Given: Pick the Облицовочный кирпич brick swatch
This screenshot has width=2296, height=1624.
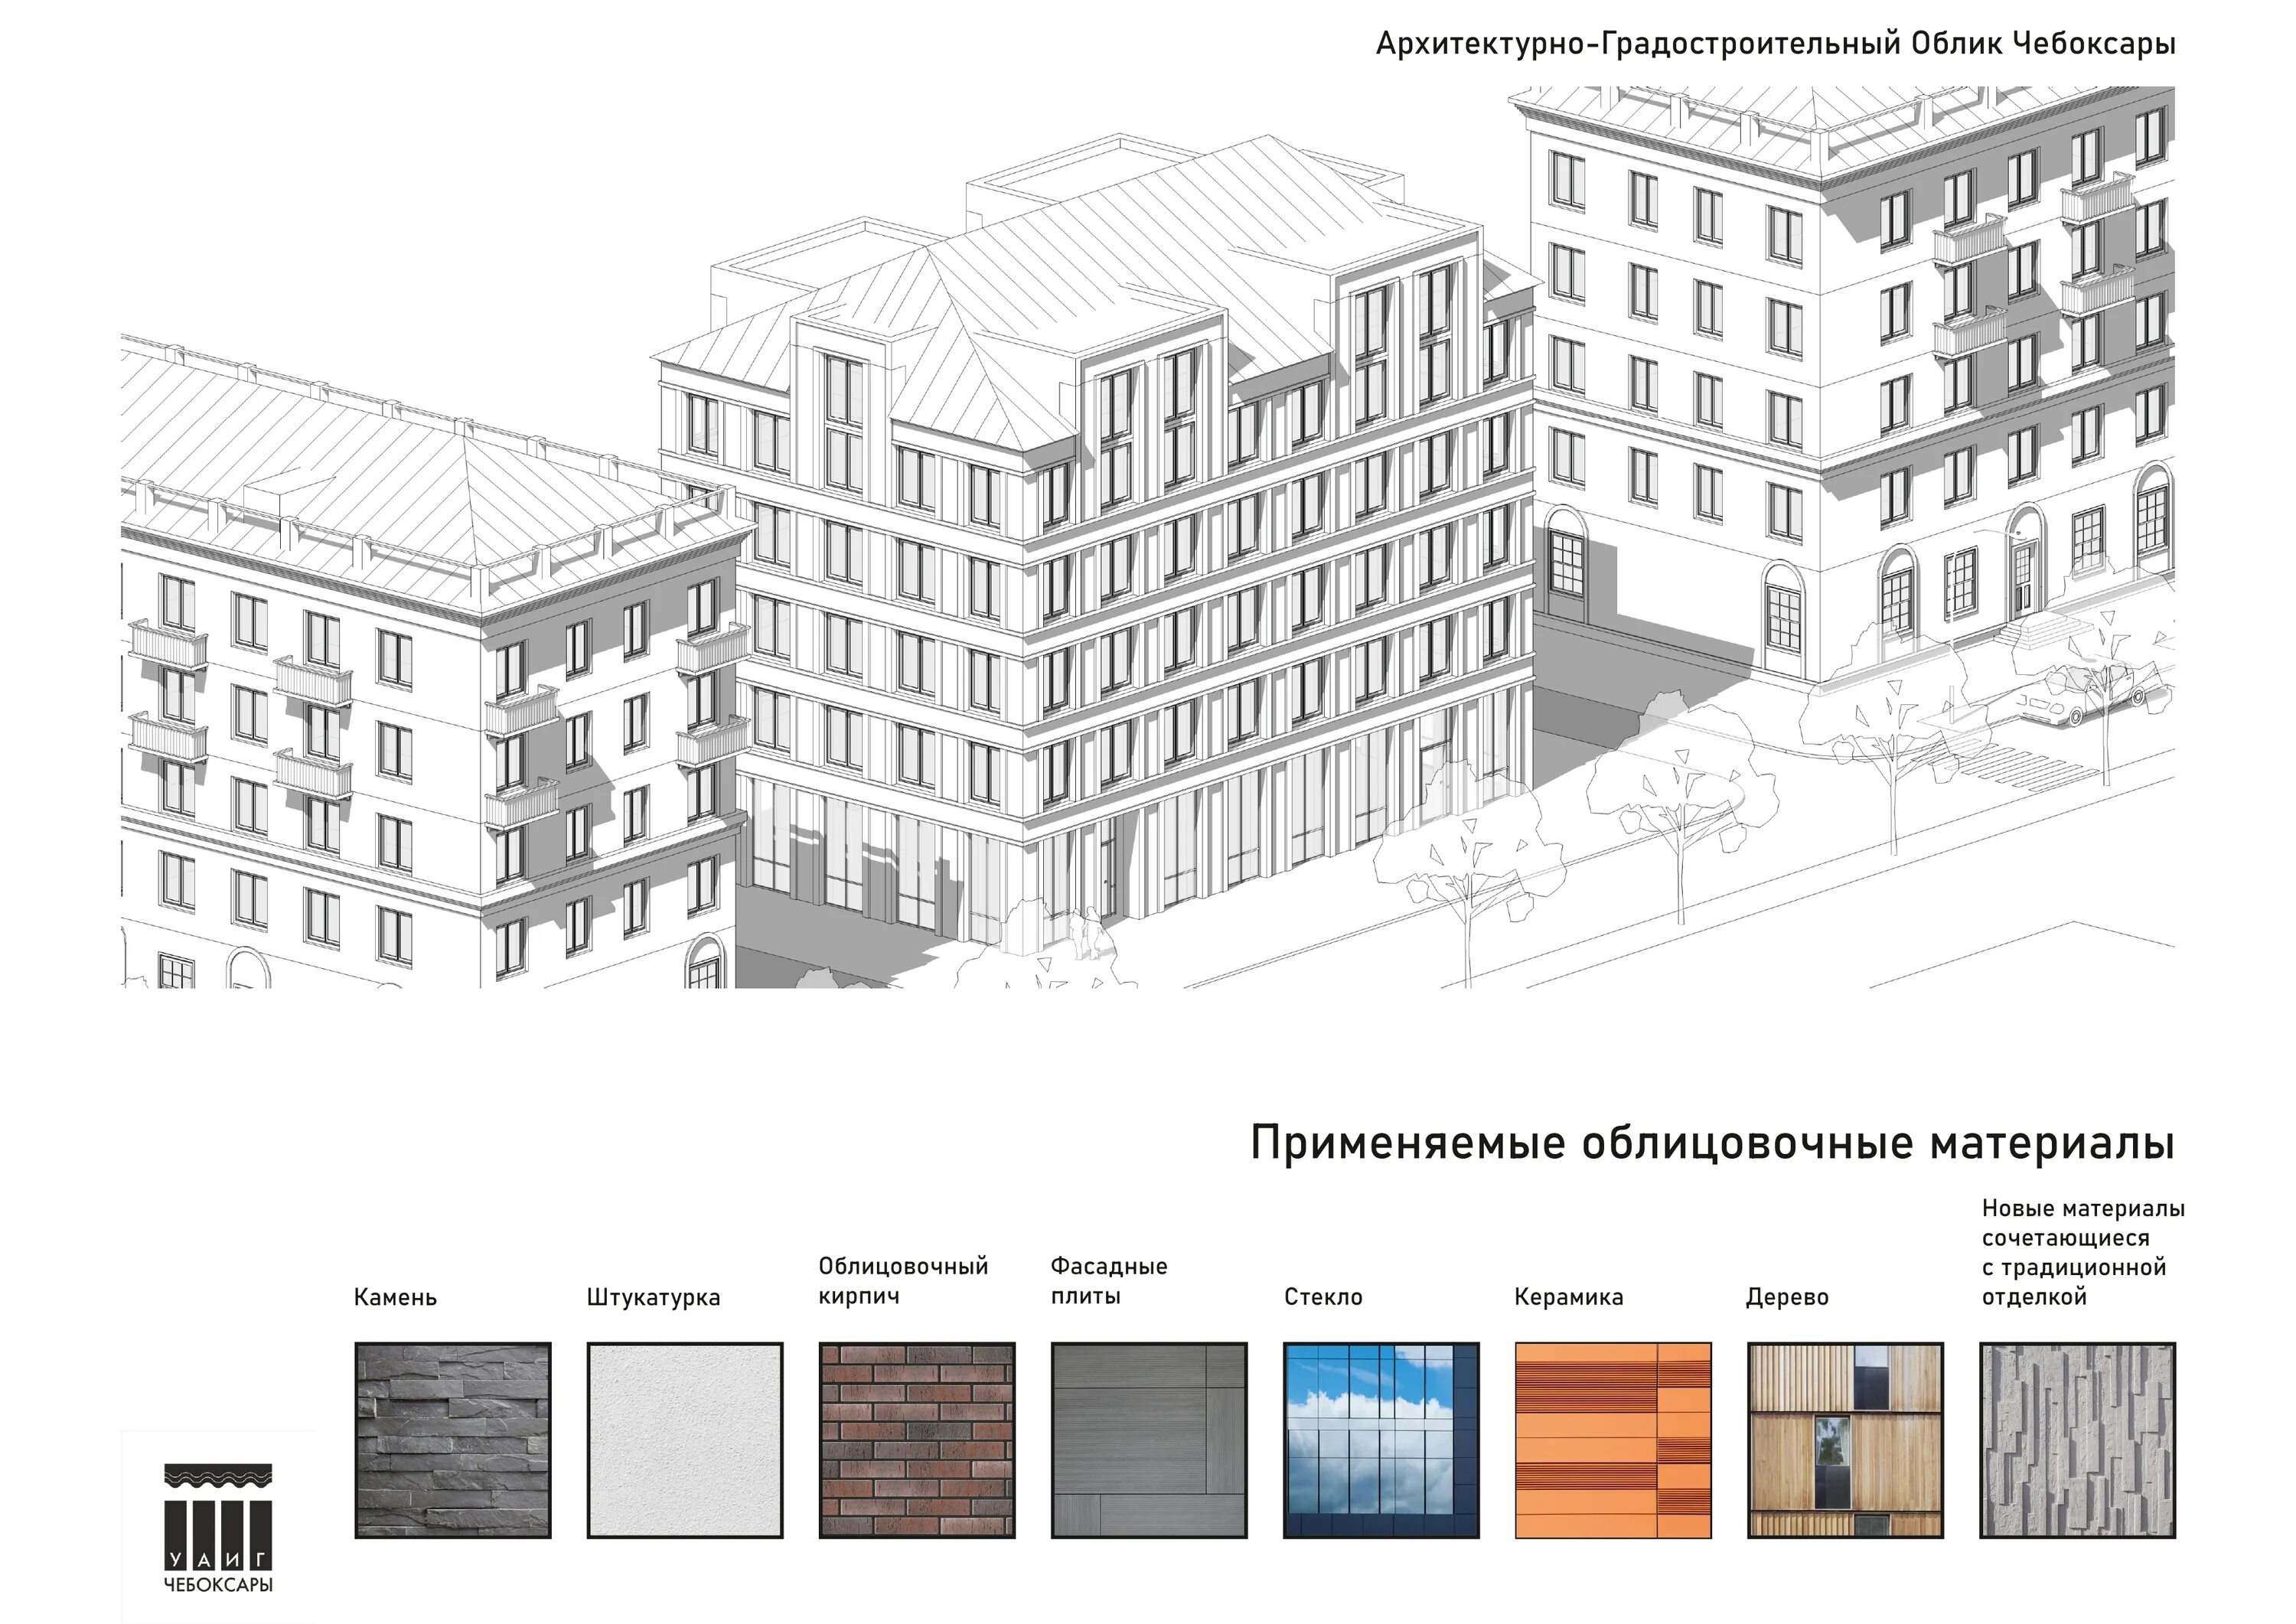Looking at the screenshot, I should point(917,1440).
